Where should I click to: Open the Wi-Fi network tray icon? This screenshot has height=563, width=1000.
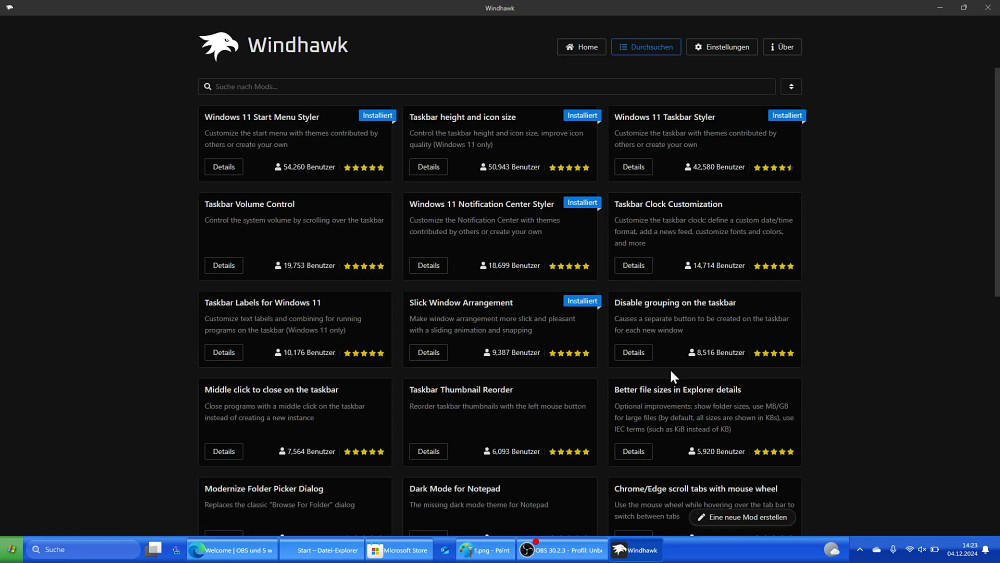909,550
